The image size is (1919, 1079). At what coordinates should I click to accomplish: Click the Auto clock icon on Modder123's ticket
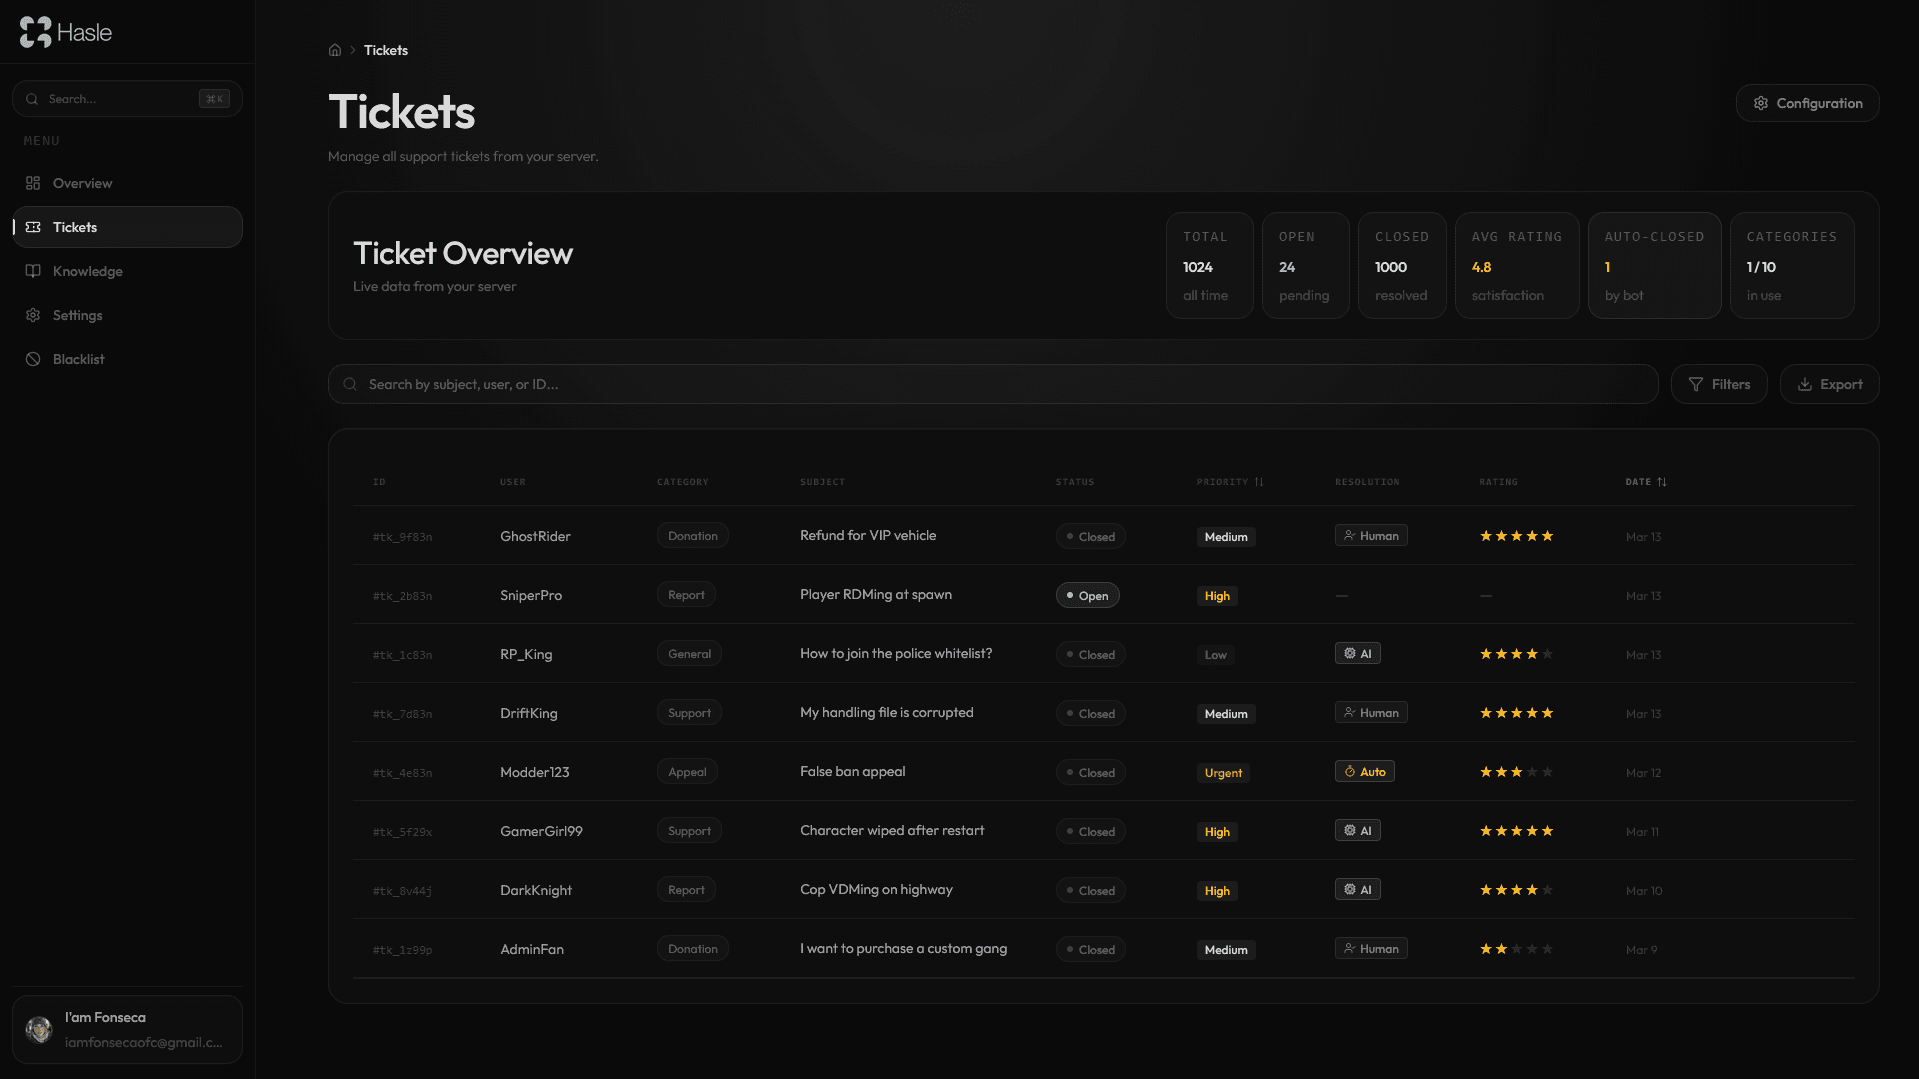click(x=1349, y=771)
